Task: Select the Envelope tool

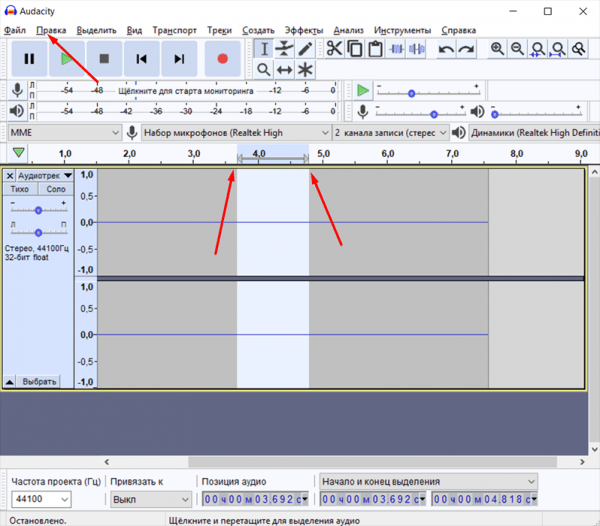Action: click(x=284, y=49)
